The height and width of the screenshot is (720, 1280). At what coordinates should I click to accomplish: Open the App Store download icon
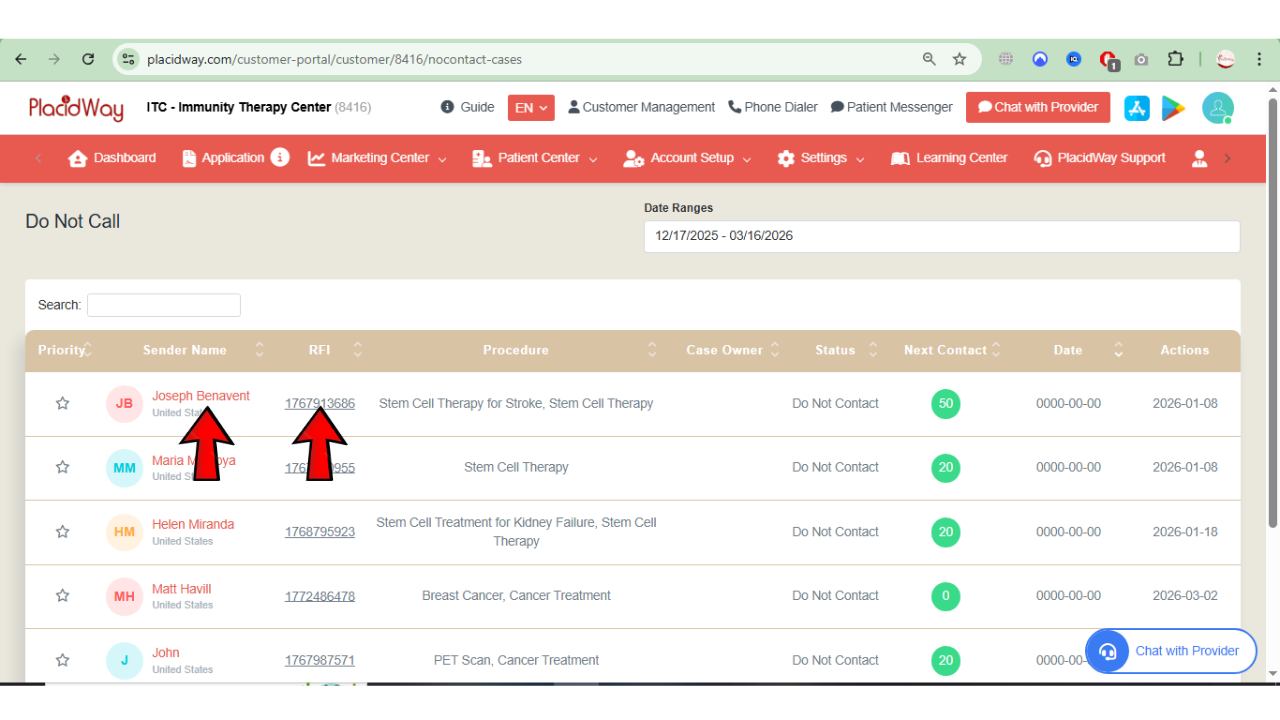coord(1137,108)
